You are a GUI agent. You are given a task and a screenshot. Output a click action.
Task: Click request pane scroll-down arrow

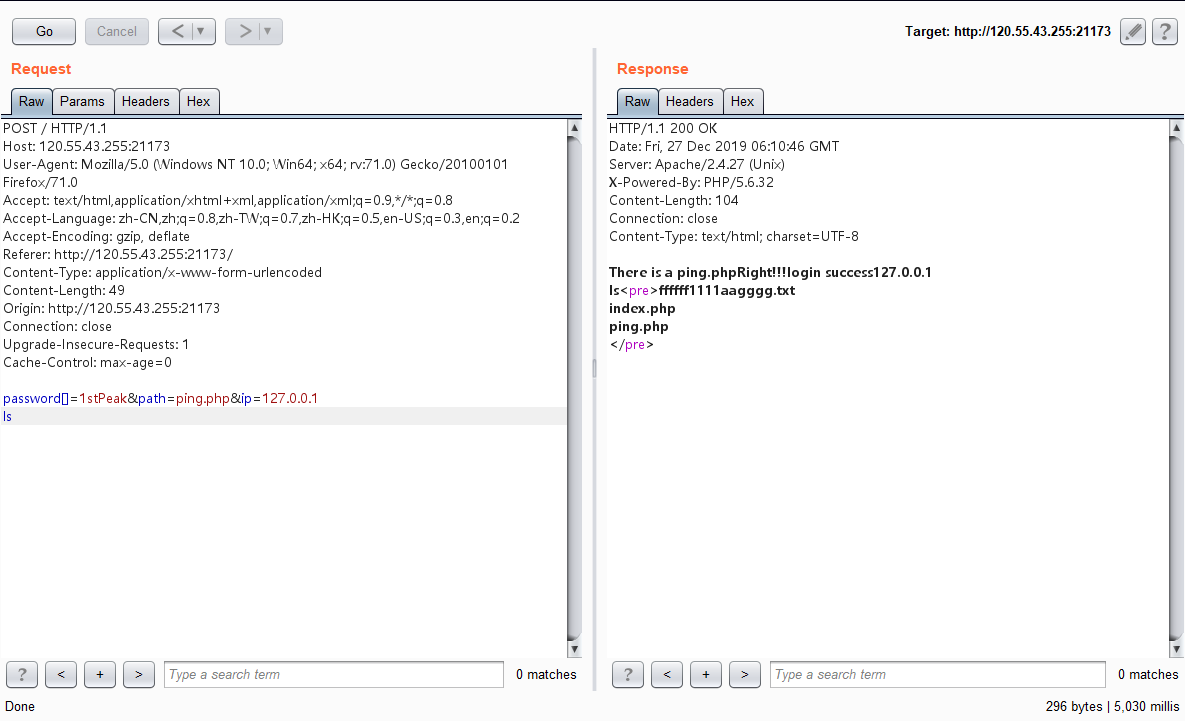(574, 649)
